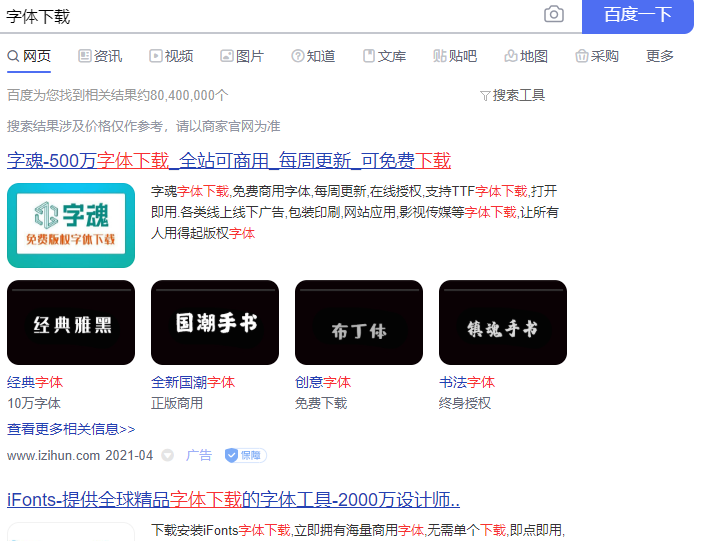Click the 贴吧 icon

click(440, 56)
